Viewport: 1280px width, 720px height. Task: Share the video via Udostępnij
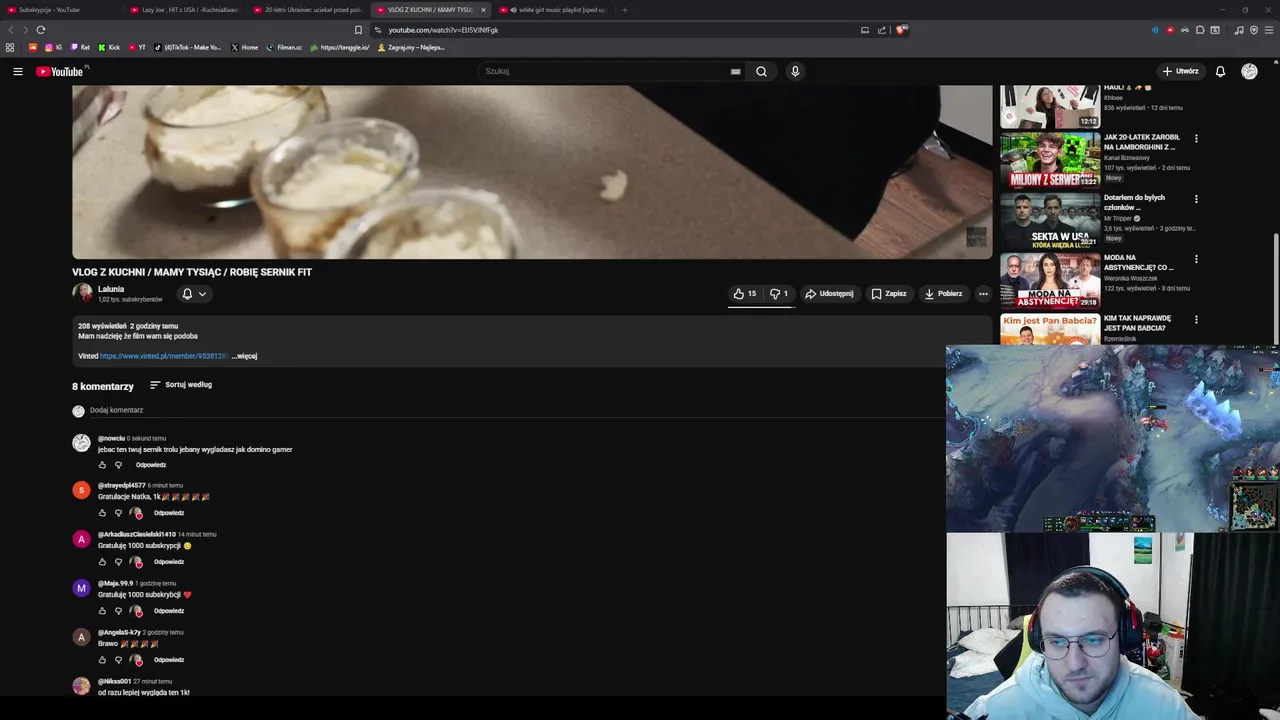(829, 294)
